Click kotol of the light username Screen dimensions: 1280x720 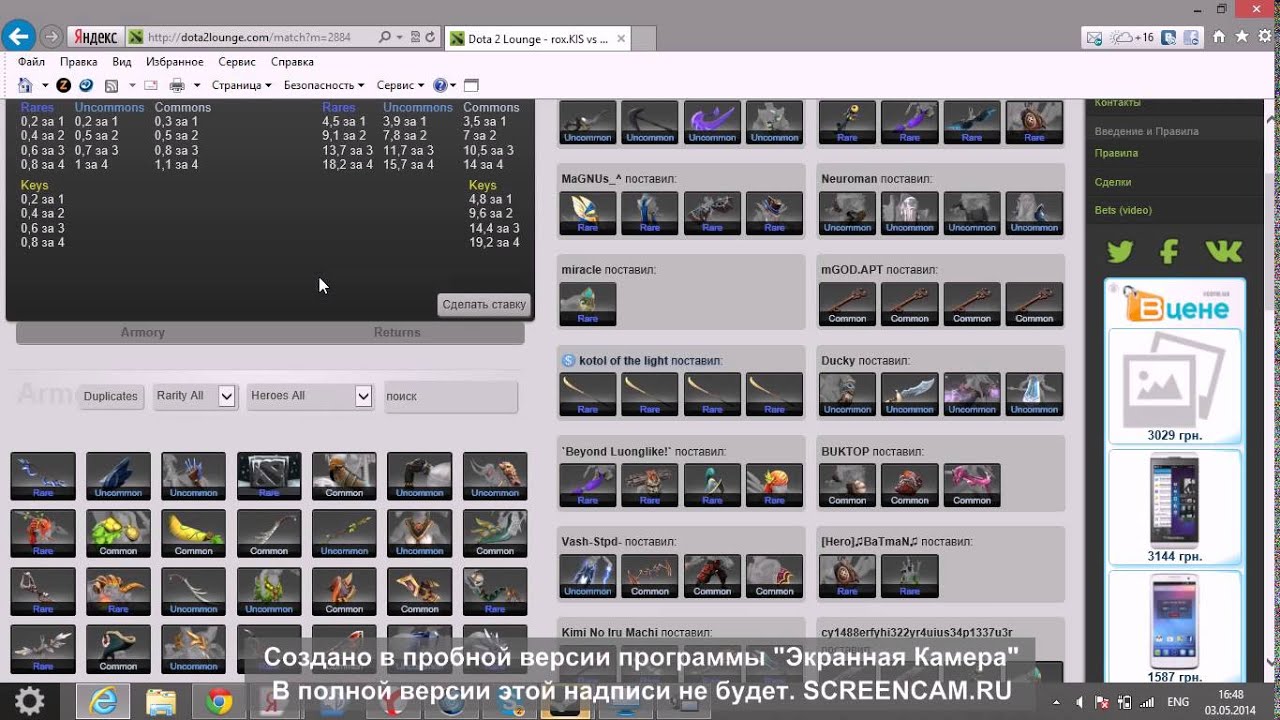click(x=623, y=360)
